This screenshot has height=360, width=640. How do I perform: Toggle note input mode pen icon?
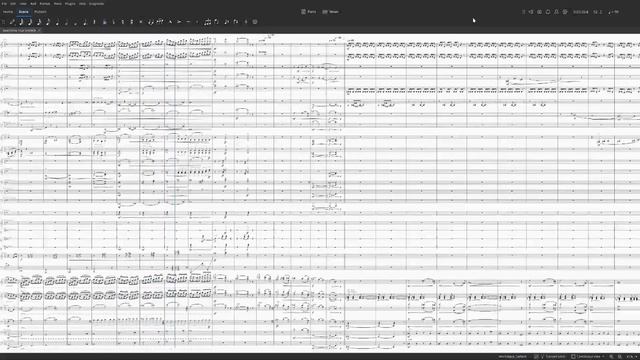(x=12, y=22)
